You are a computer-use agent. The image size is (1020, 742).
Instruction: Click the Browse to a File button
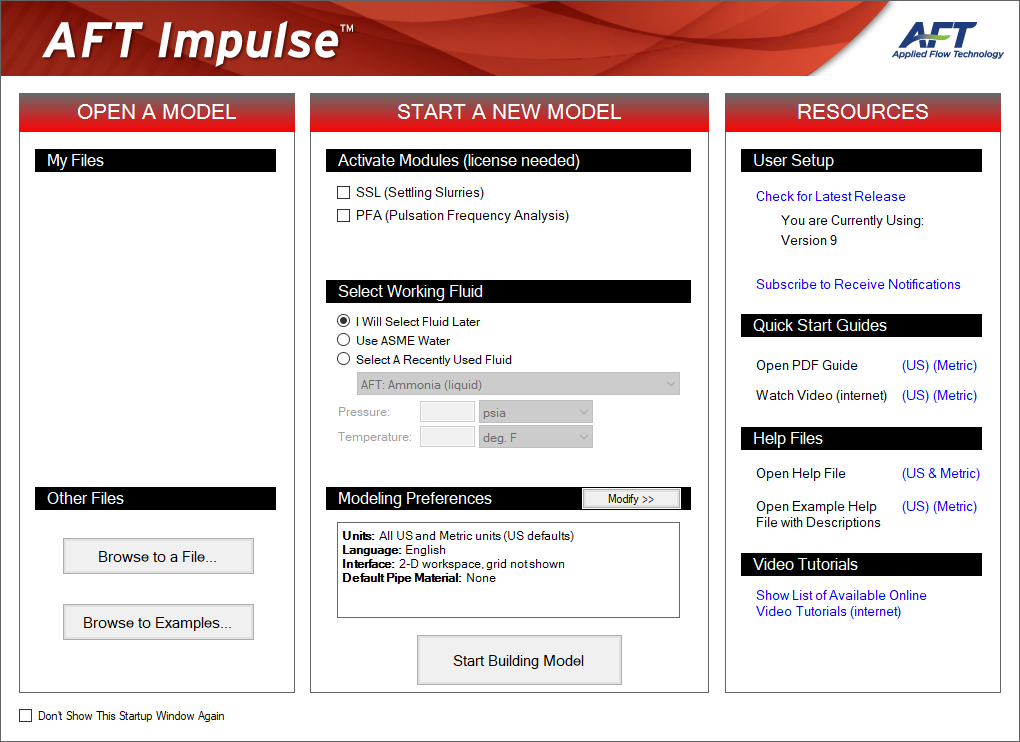click(x=158, y=556)
